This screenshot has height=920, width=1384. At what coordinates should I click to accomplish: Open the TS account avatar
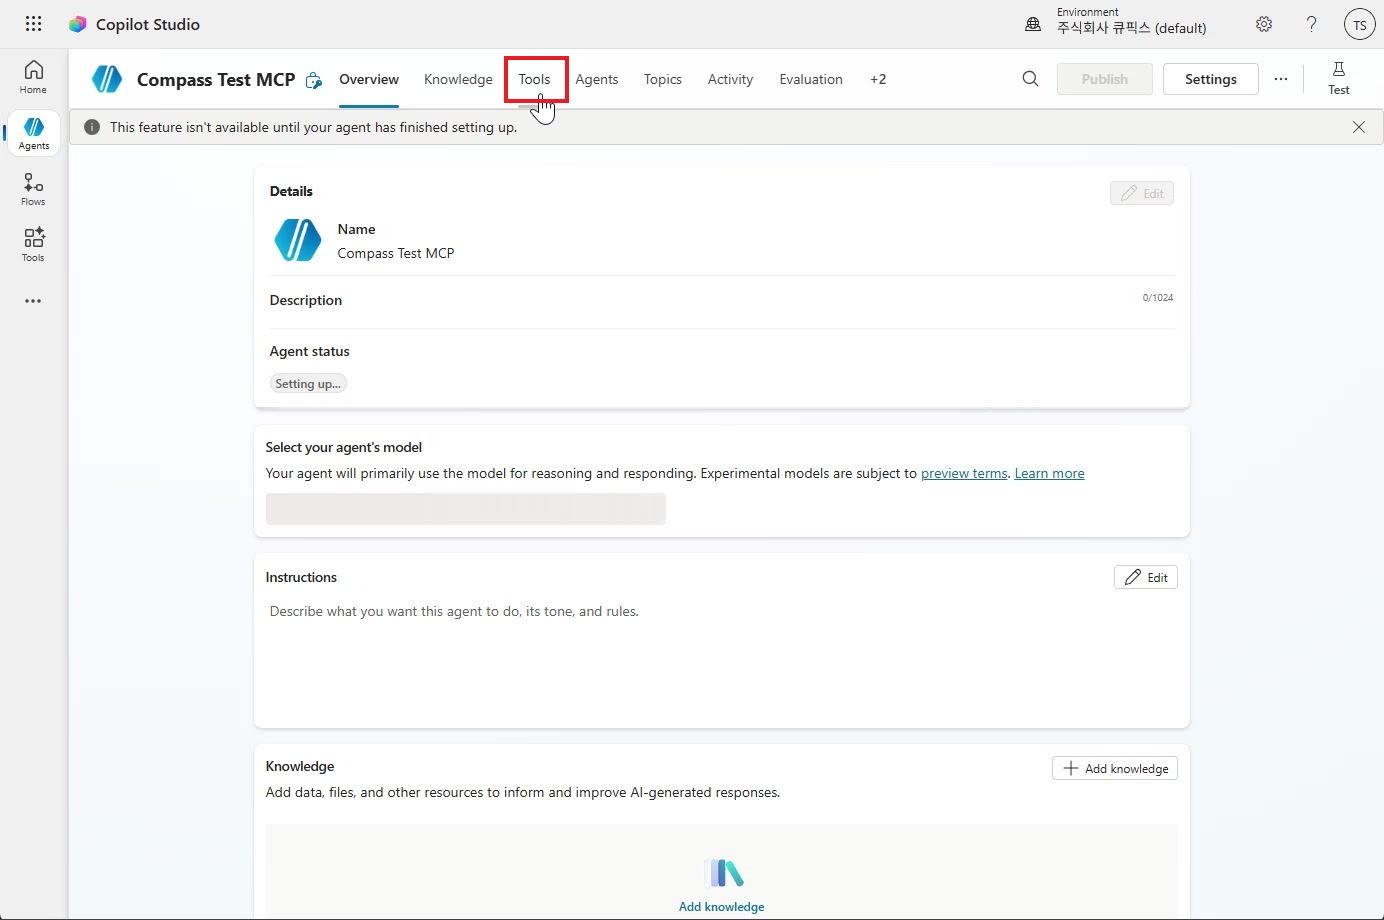point(1359,25)
